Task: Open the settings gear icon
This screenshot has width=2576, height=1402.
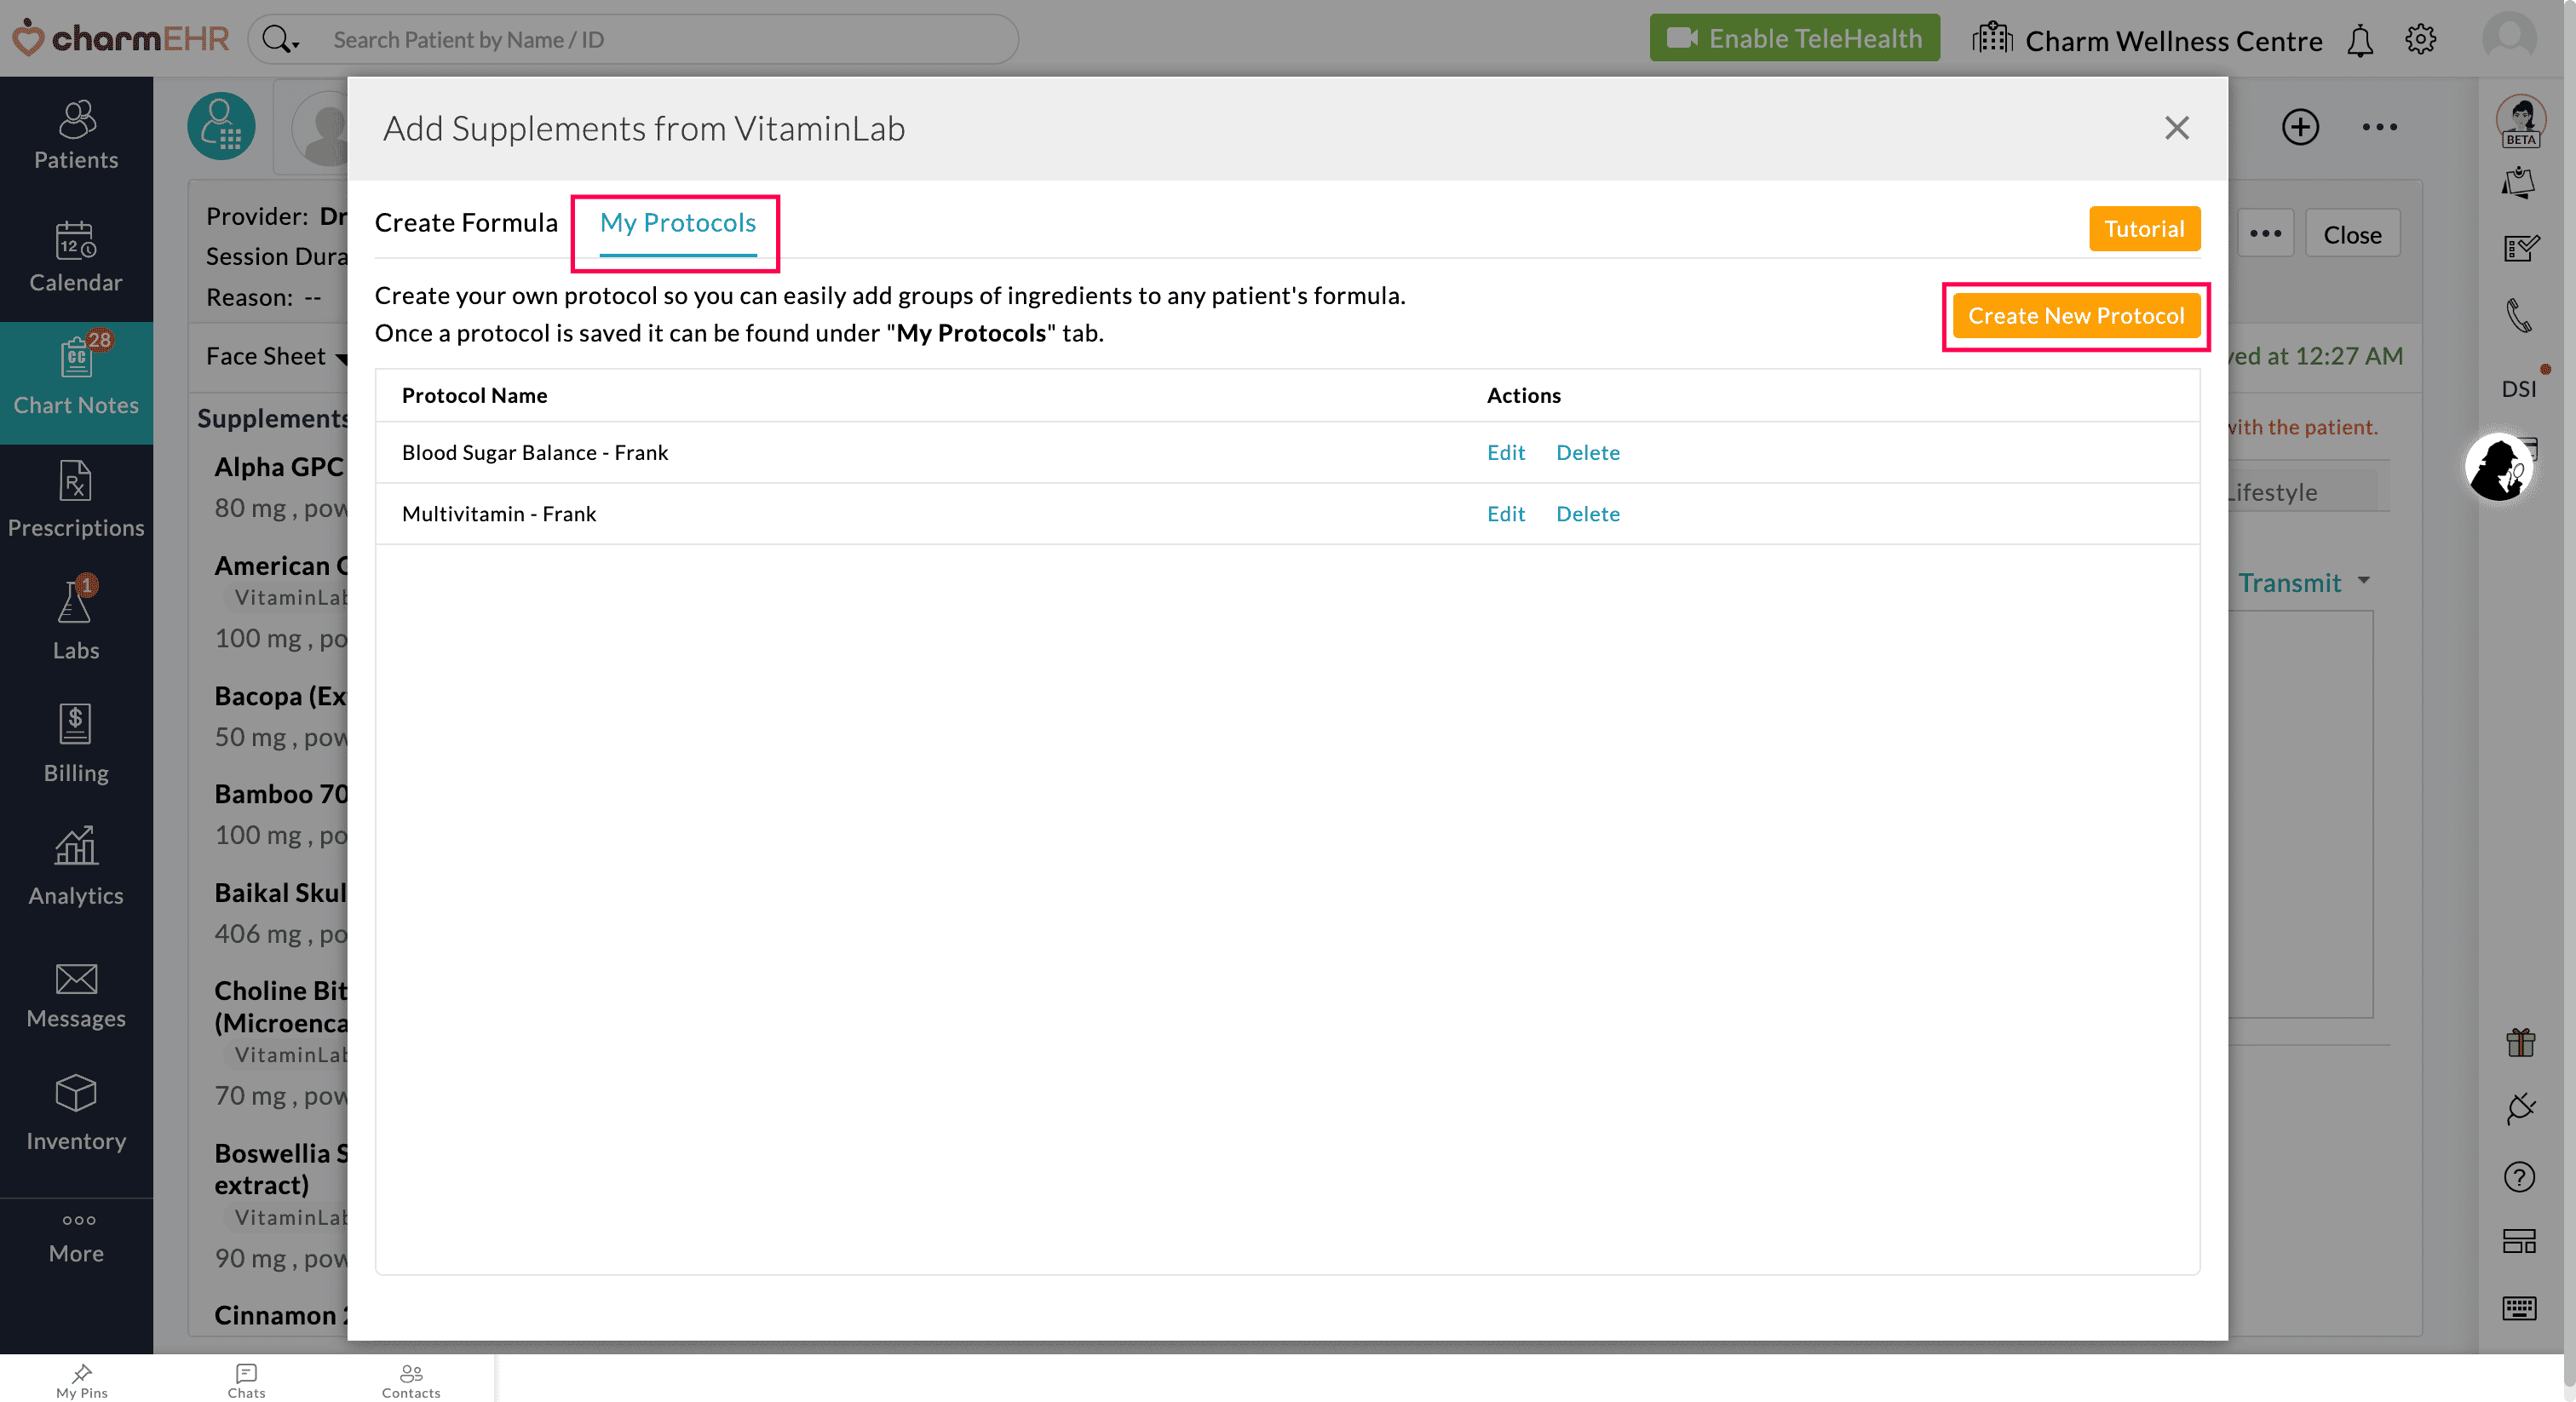Action: 2420,40
